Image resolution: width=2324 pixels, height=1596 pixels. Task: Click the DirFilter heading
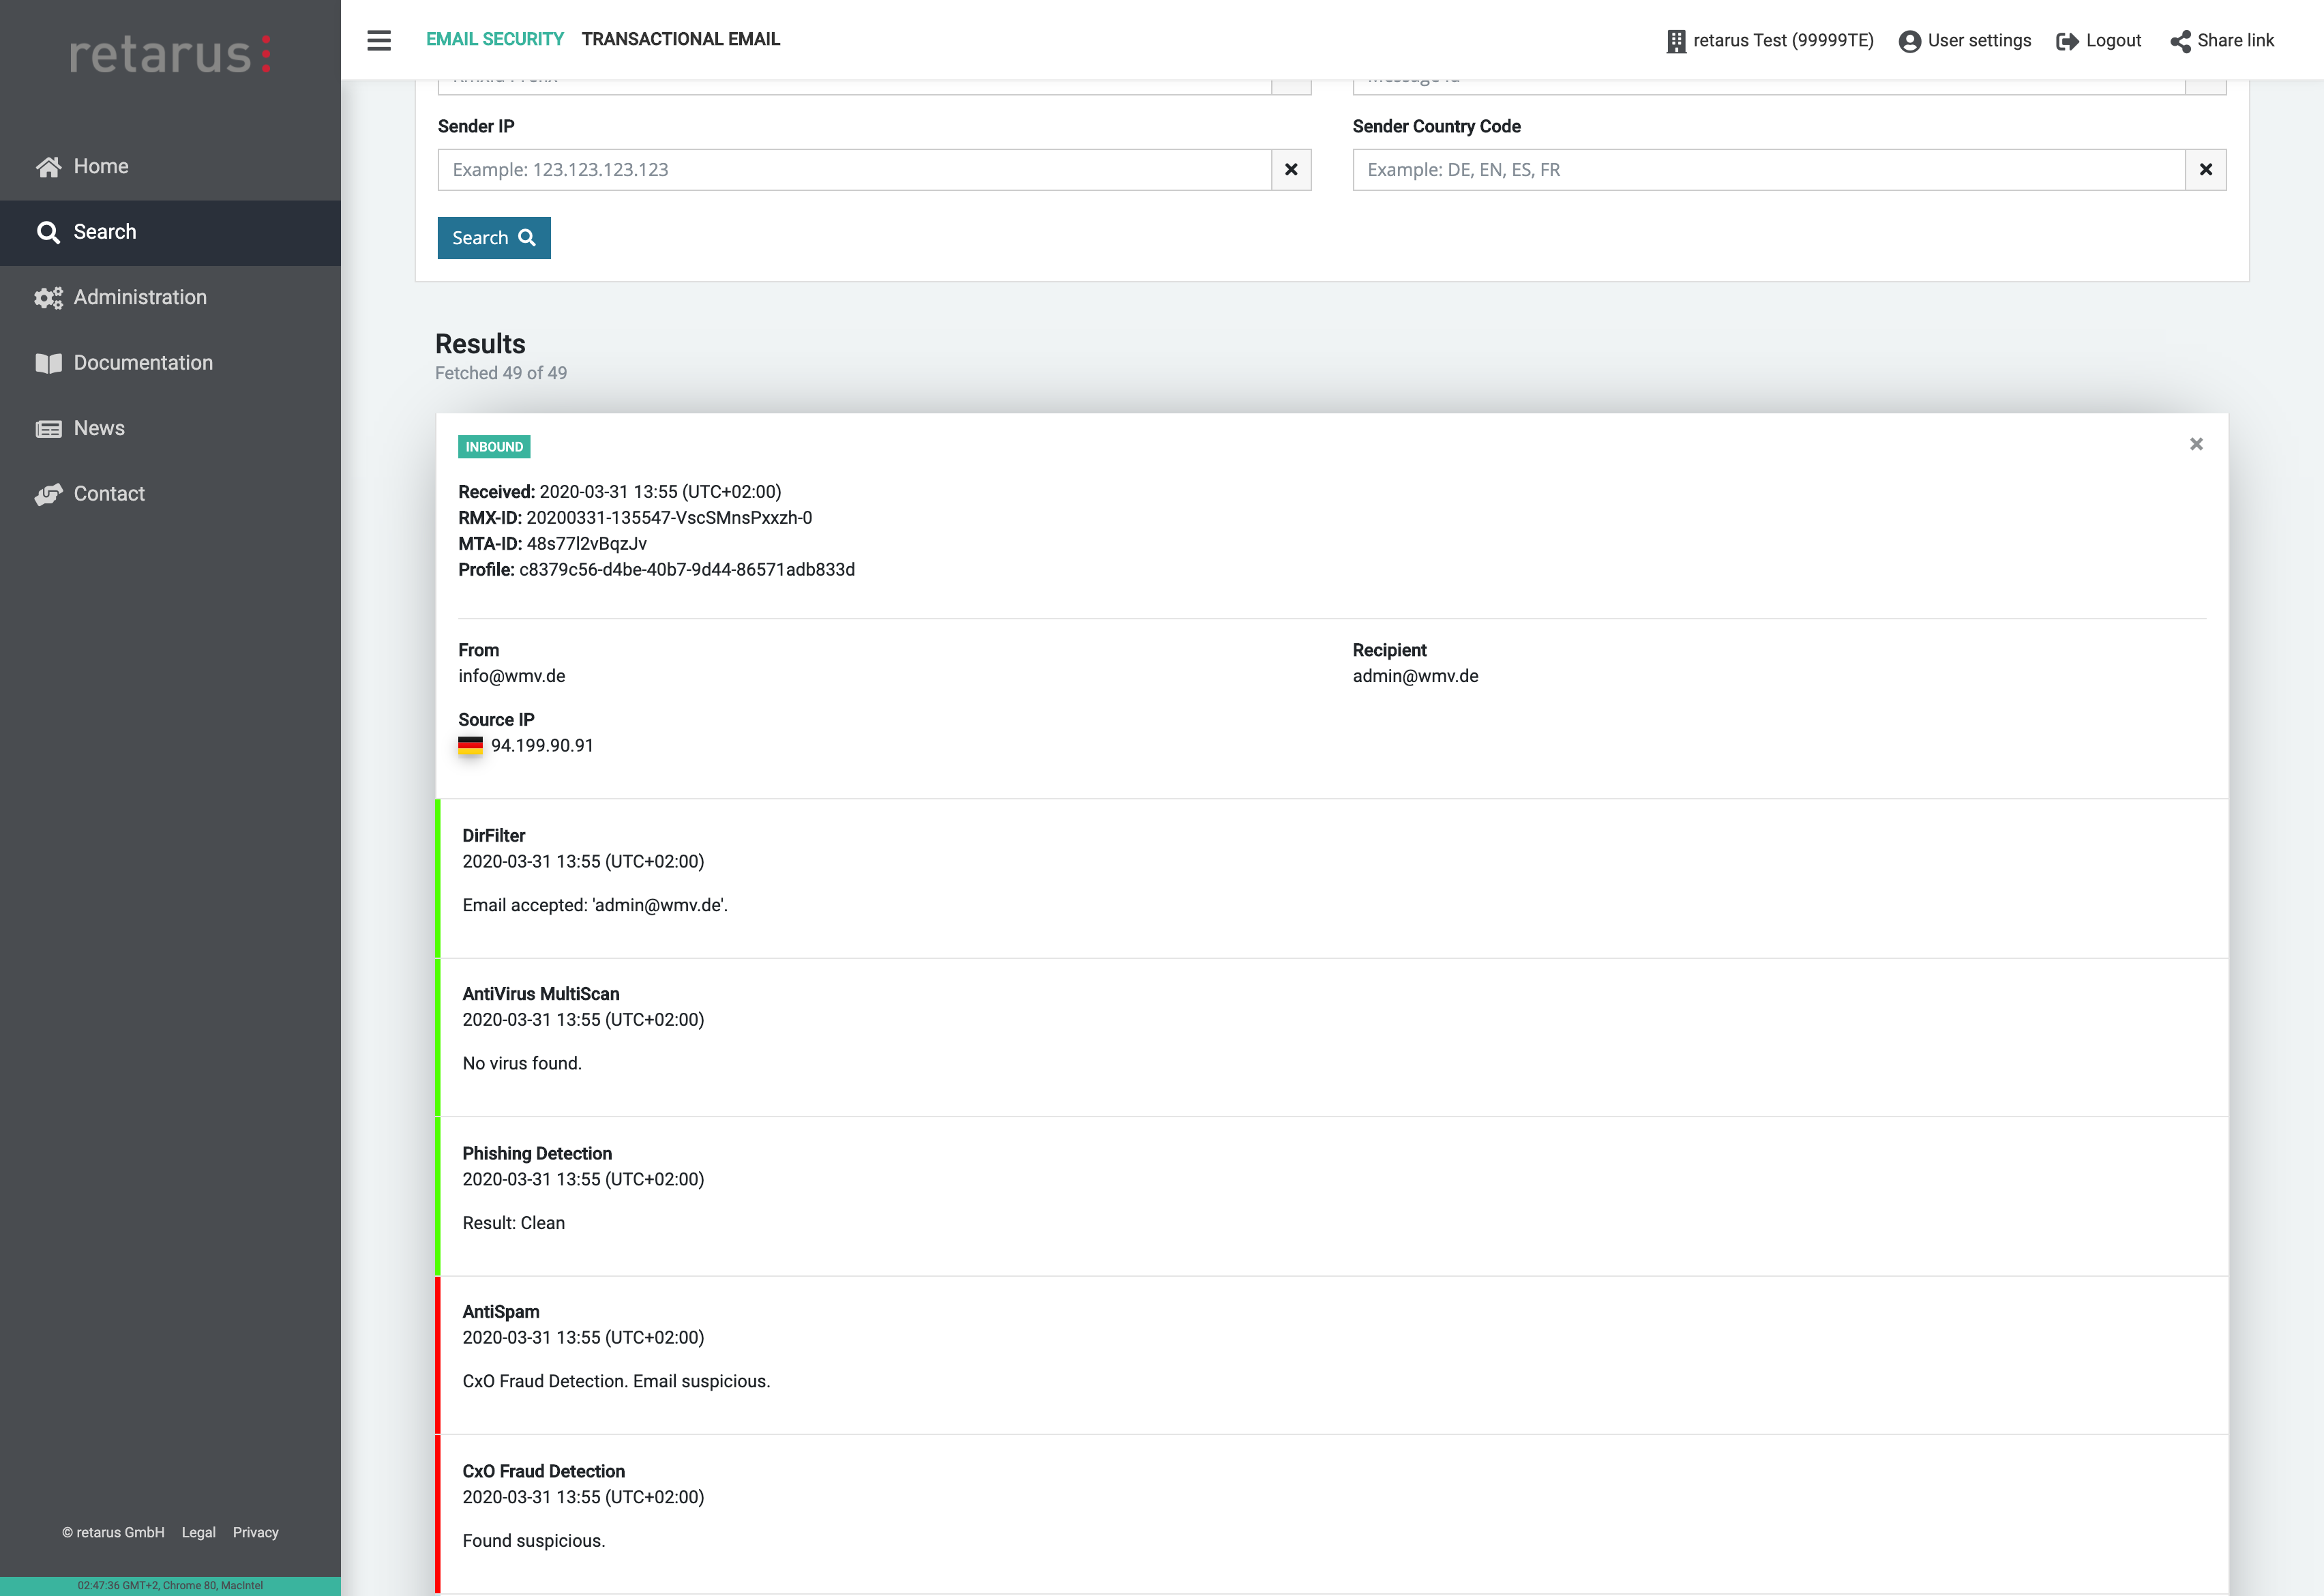pyautogui.click(x=494, y=836)
